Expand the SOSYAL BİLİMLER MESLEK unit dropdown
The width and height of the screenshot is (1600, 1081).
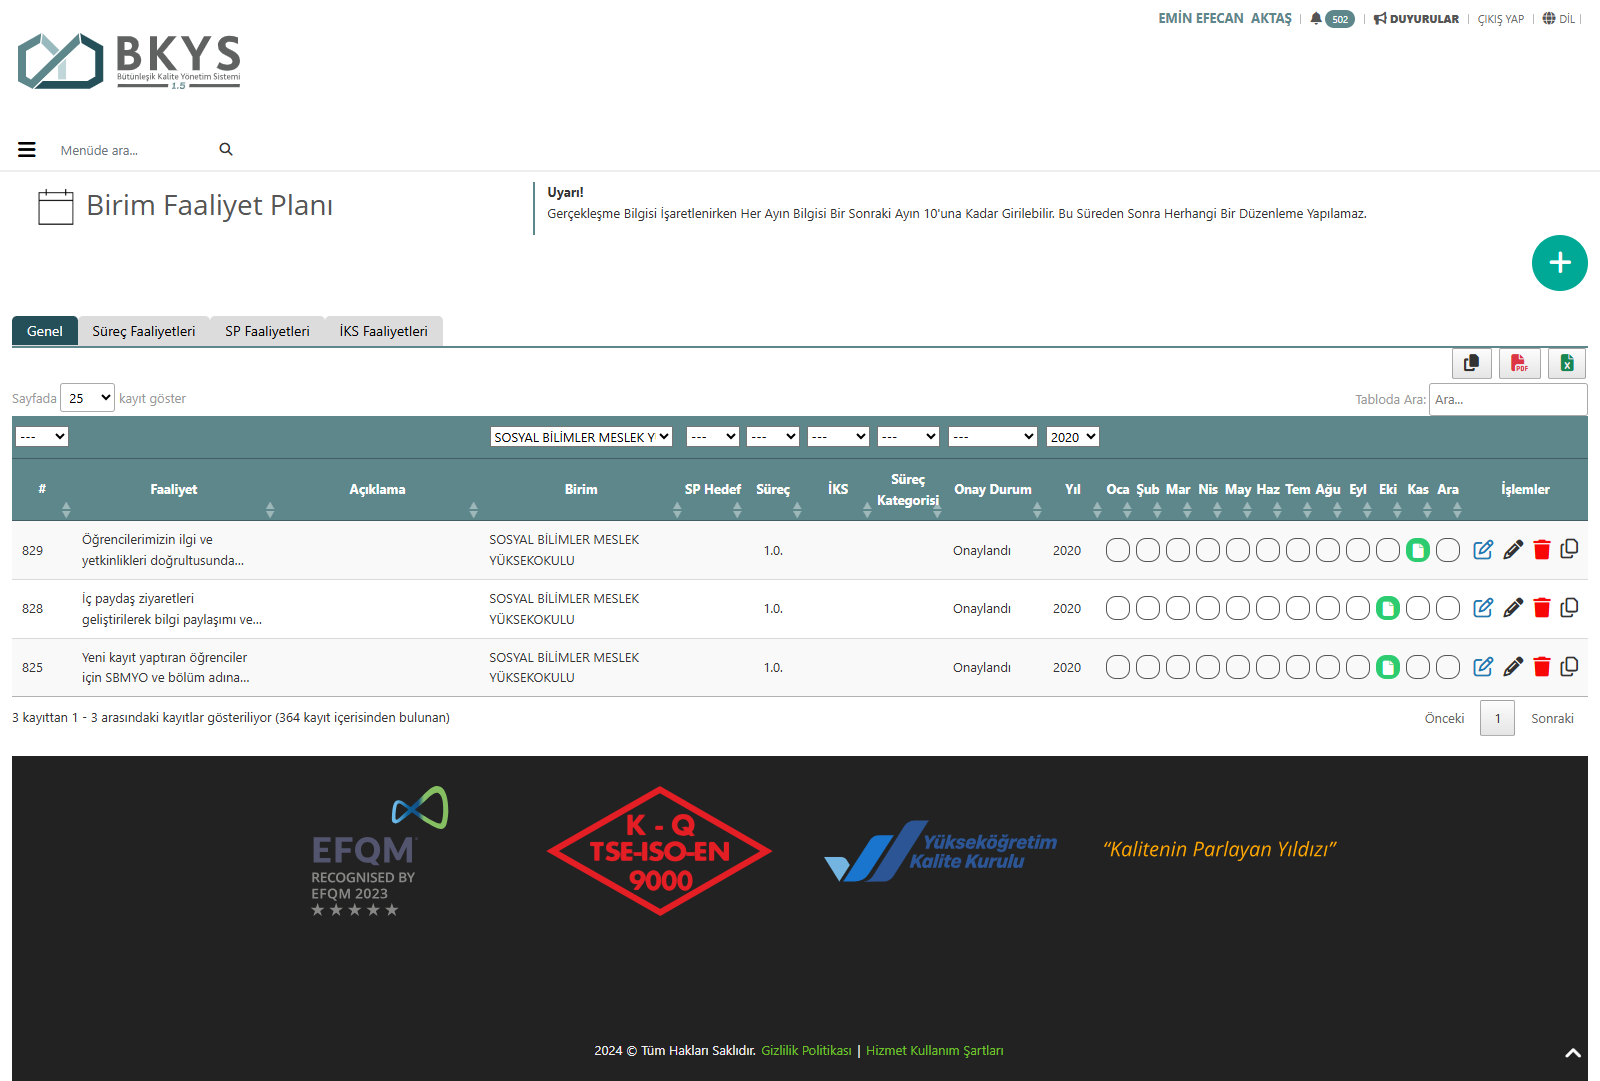[580, 437]
